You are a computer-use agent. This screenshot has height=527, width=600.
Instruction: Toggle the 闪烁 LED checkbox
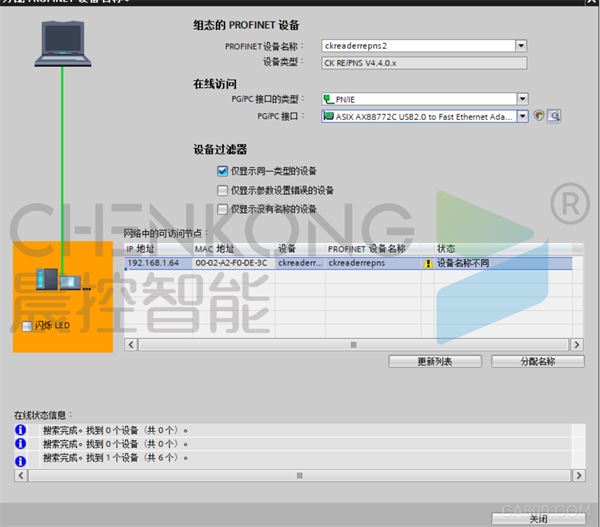tap(27, 326)
